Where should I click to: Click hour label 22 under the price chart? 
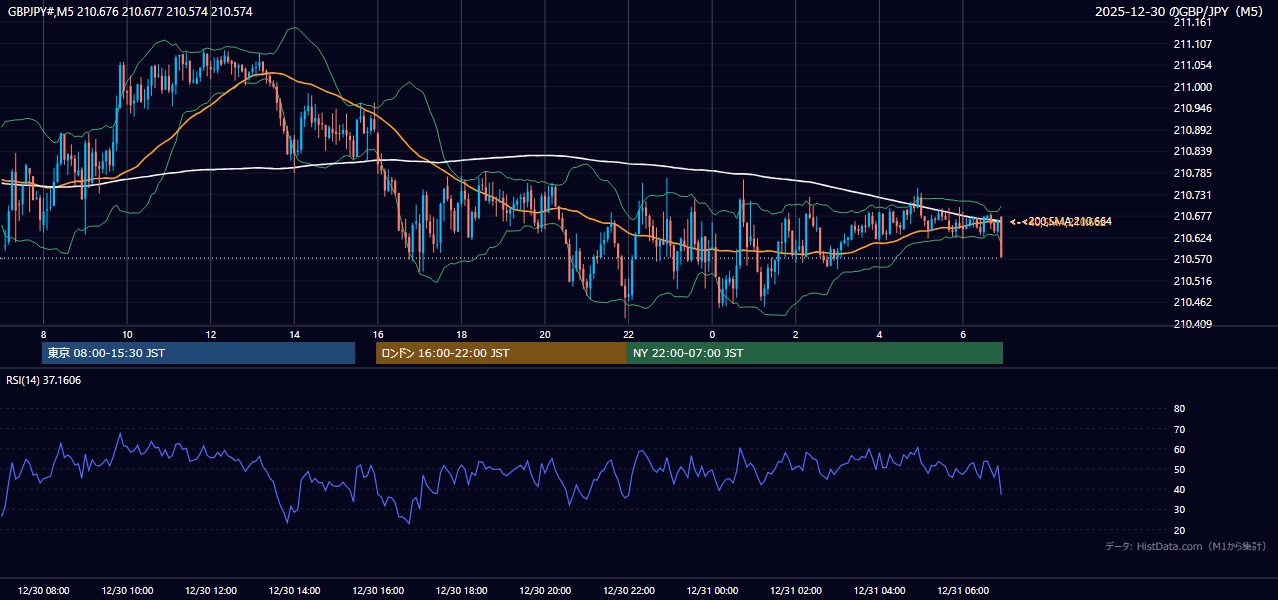pyautogui.click(x=628, y=334)
